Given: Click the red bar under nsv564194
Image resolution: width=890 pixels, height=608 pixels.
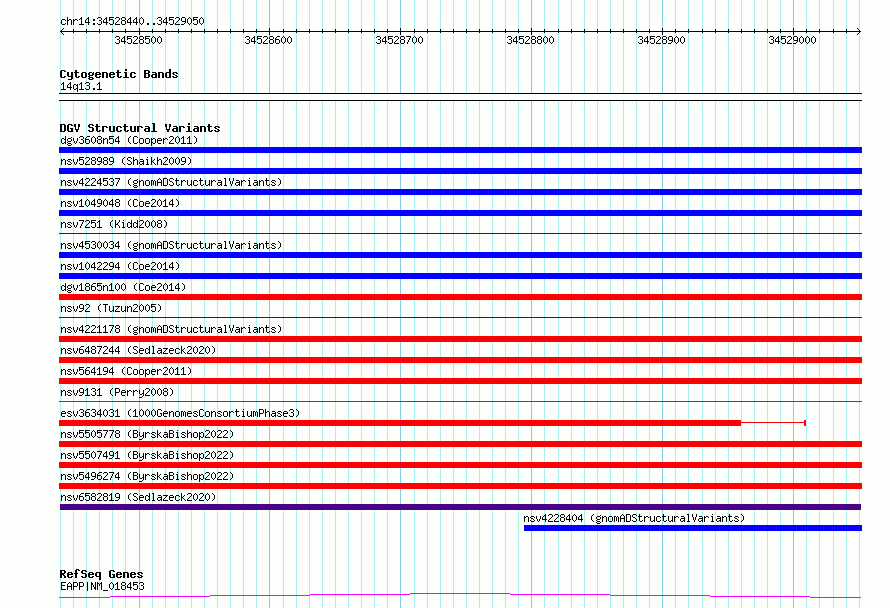Looking at the screenshot, I should pyautogui.click(x=460, y=381).
